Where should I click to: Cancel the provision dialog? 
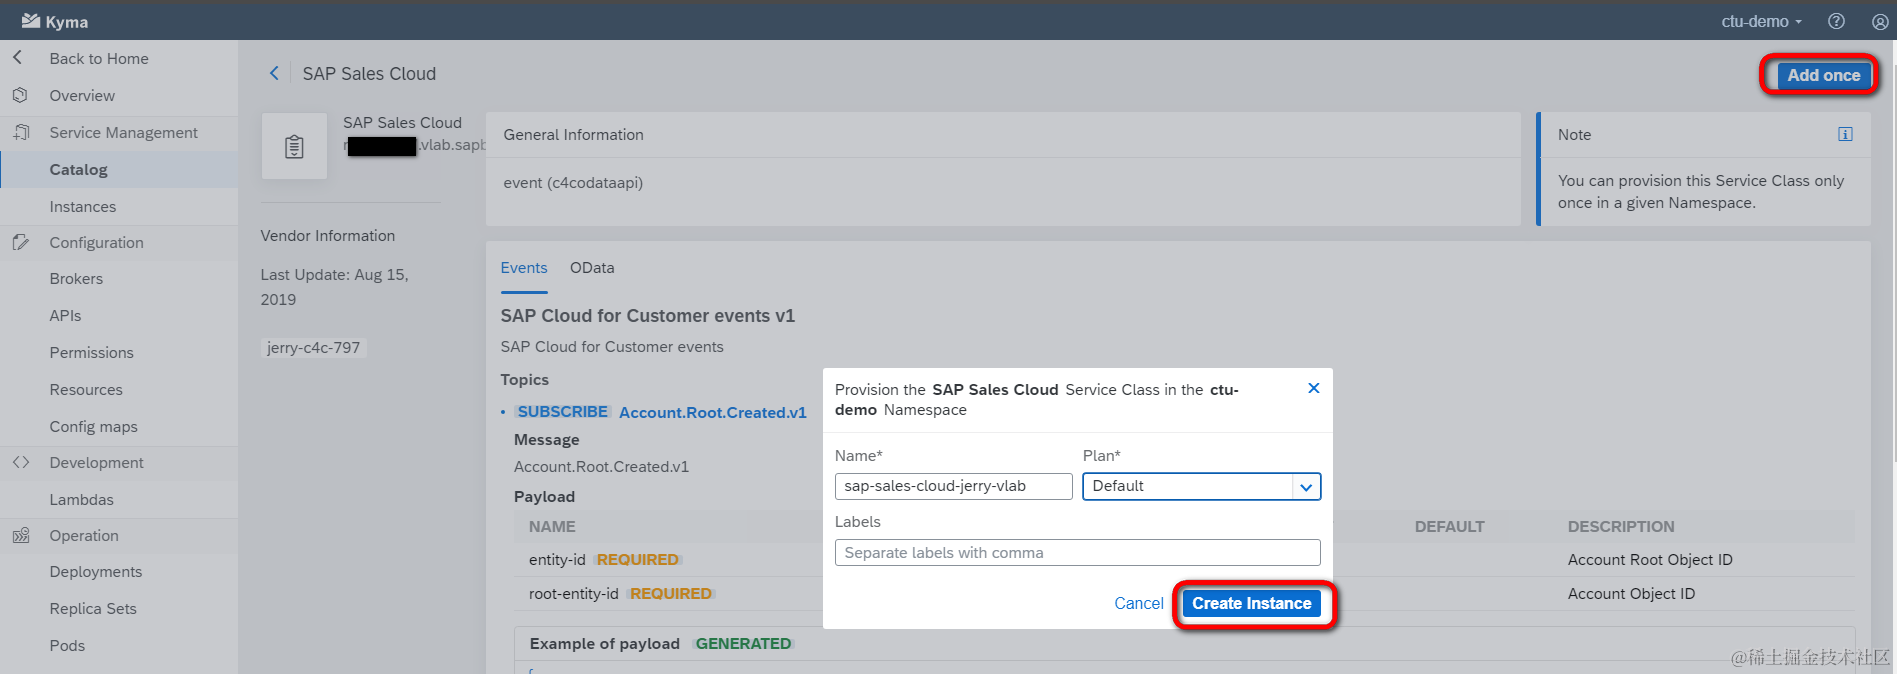click(1139, 603)
